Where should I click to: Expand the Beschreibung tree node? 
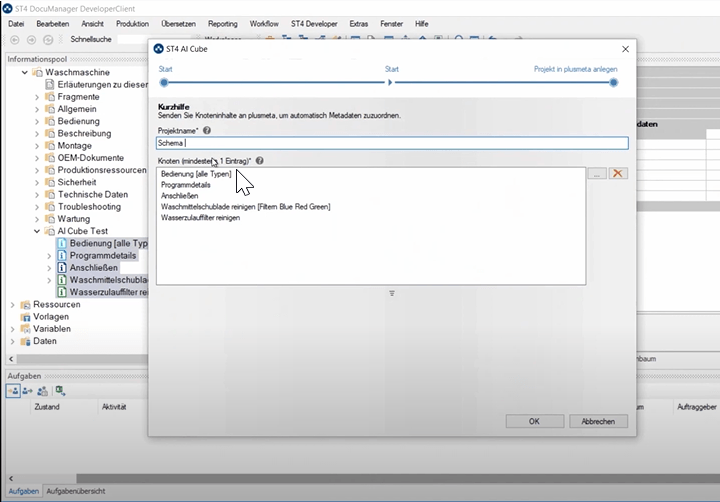(x=37, y=134)
